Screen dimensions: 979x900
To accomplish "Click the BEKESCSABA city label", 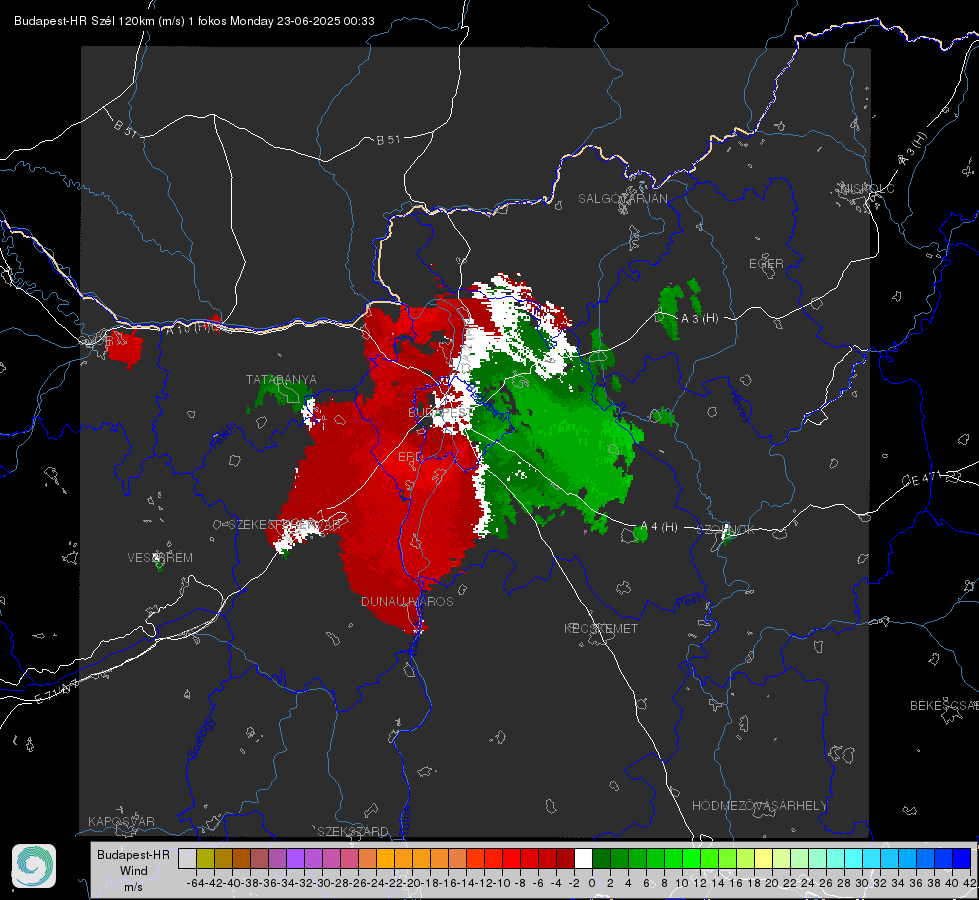I will coord(944,706).
